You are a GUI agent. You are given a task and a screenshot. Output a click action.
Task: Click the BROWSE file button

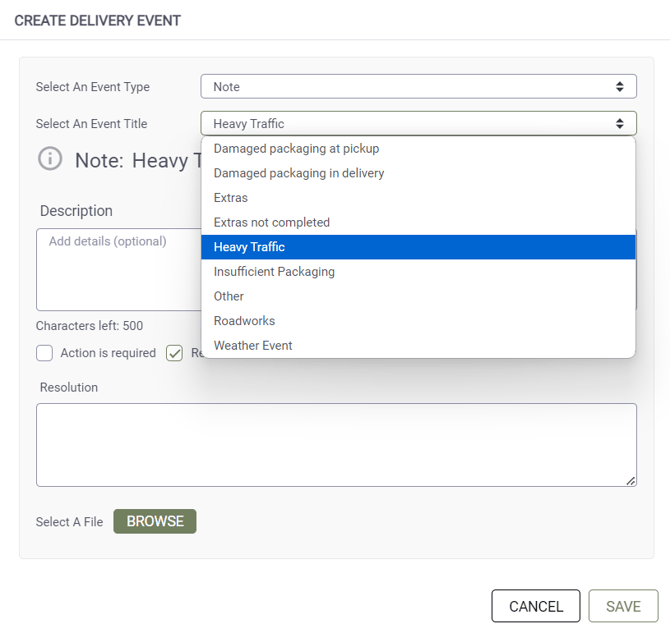pyautogui.click(x=155, y=521)
